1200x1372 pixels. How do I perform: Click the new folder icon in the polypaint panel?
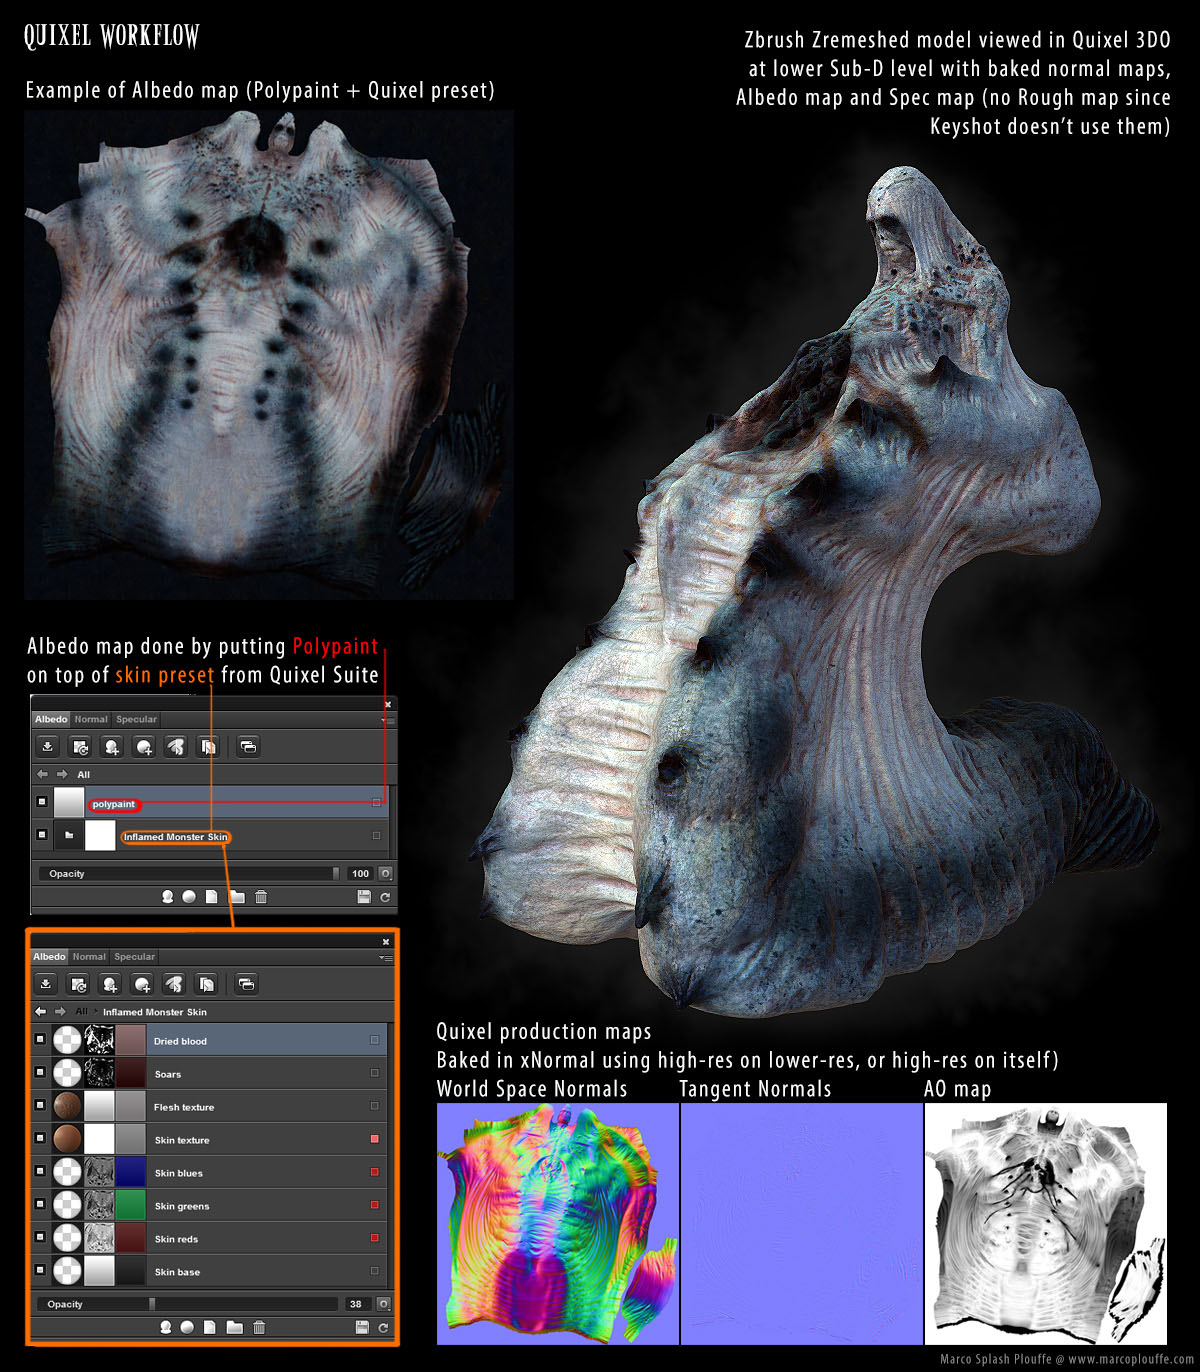(x=236, y=897)
